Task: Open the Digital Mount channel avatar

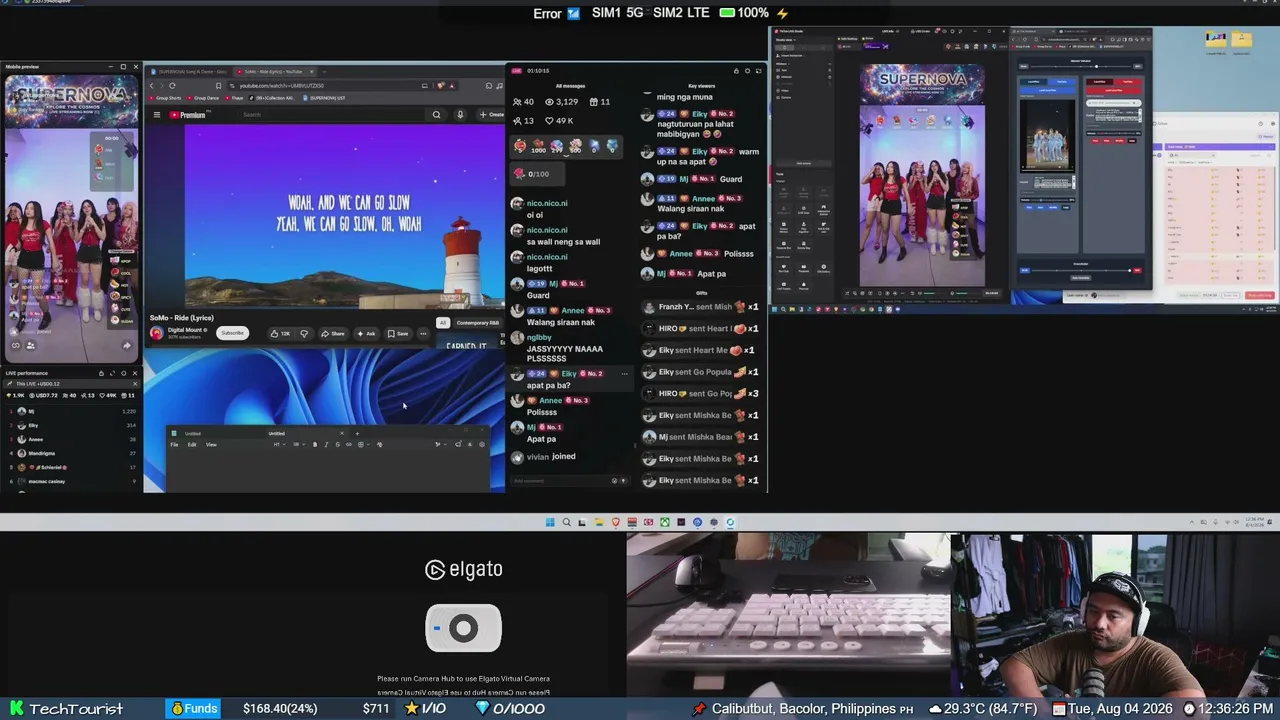Action: point(157,333)
